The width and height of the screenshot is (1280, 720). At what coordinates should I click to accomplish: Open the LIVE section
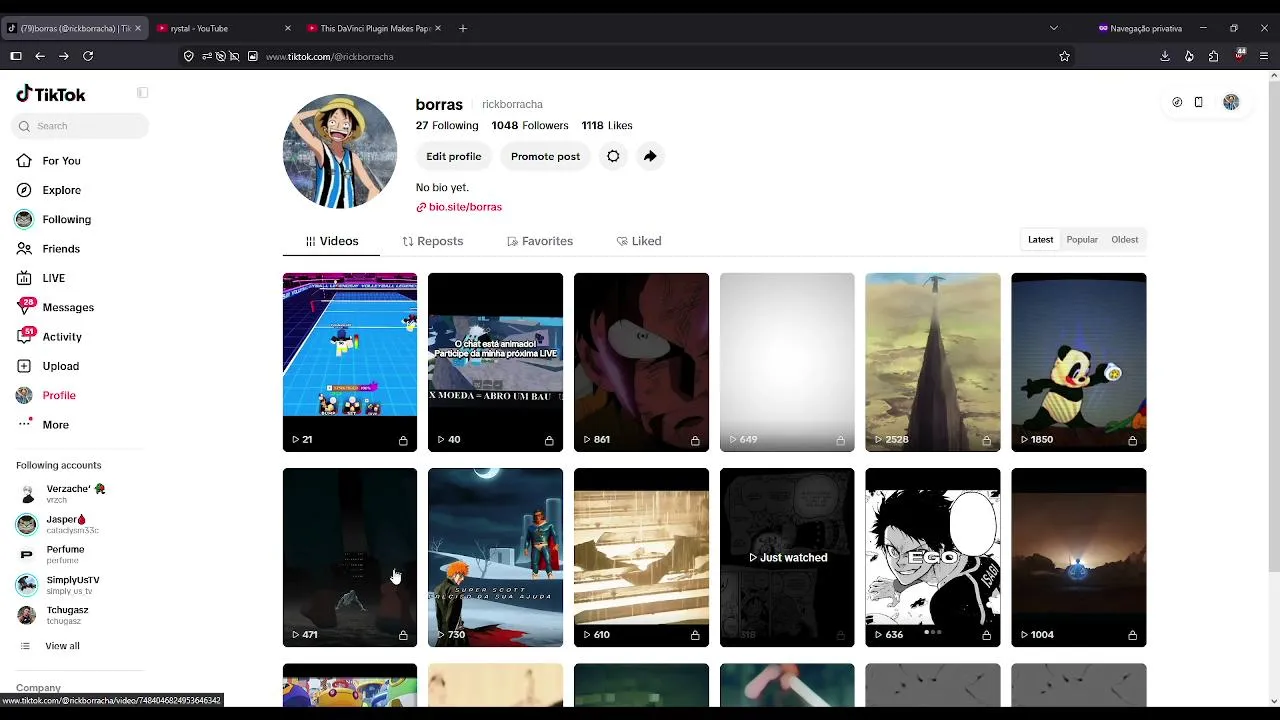point(53,278)
